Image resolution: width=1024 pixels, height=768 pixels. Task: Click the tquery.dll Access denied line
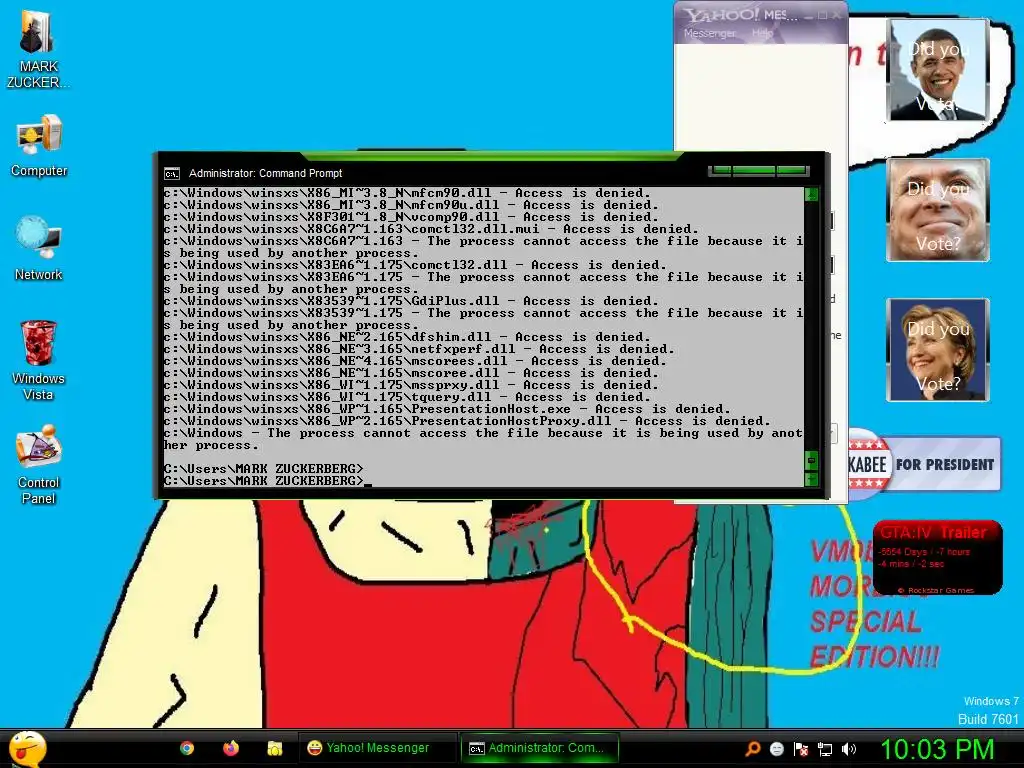point(407,397)
